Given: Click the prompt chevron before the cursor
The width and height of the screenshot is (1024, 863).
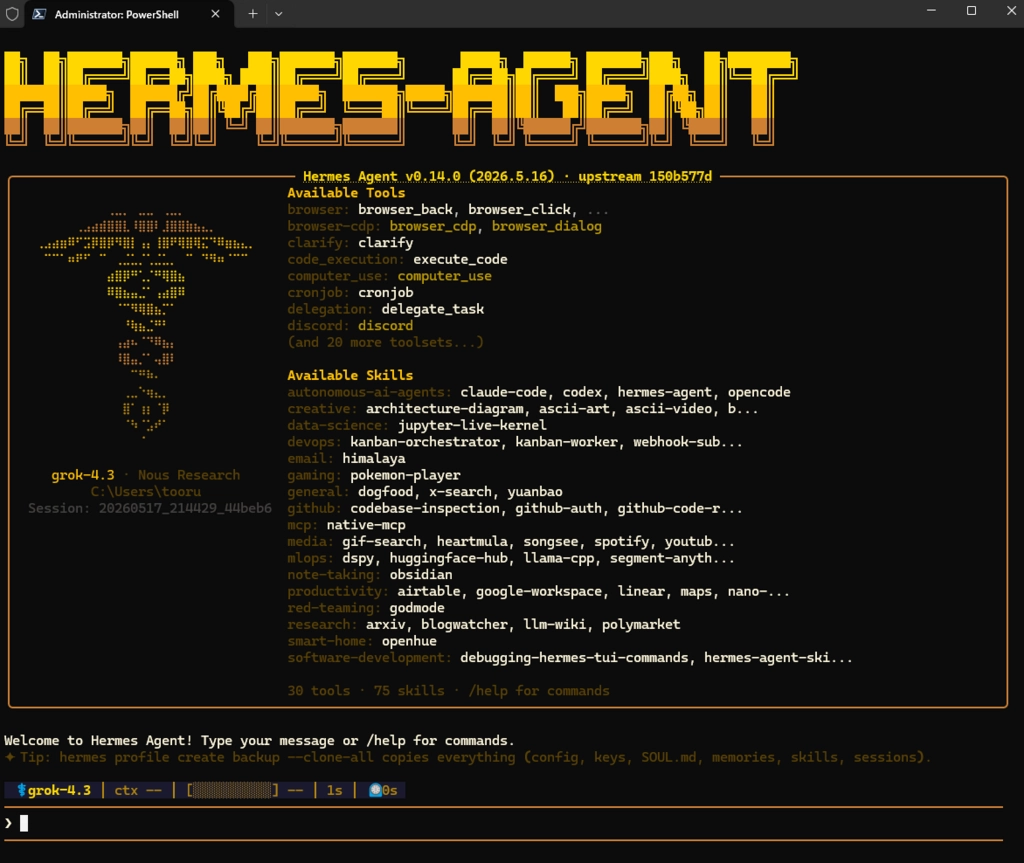Looking at the screenshot, I should click(x=8, y=823).
